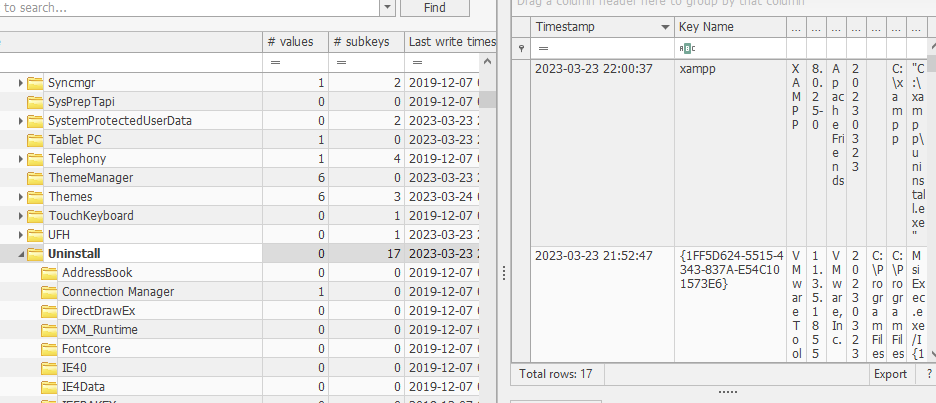Click the Apache Friends publisher cell
Screen dimensions: 936x403
pos(837,152)
